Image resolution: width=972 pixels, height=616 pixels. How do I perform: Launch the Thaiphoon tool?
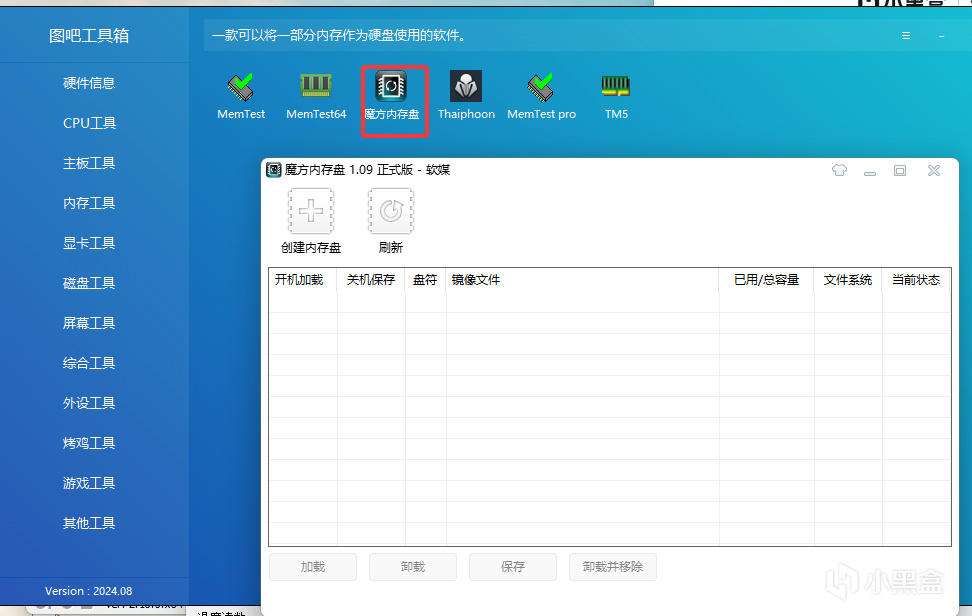[466, 86]
